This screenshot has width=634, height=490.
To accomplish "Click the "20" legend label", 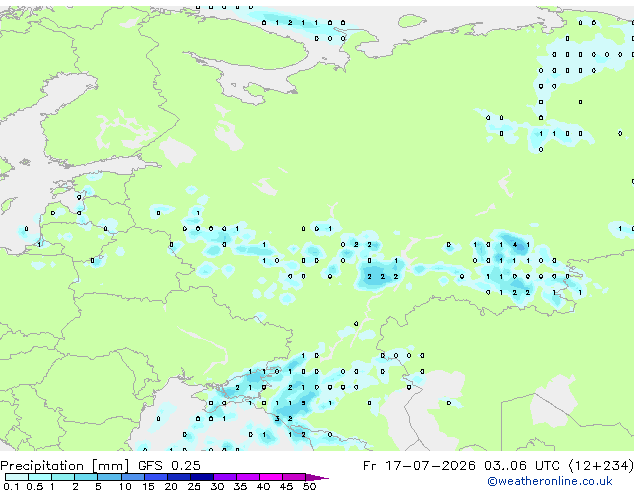I will [171, 486].
